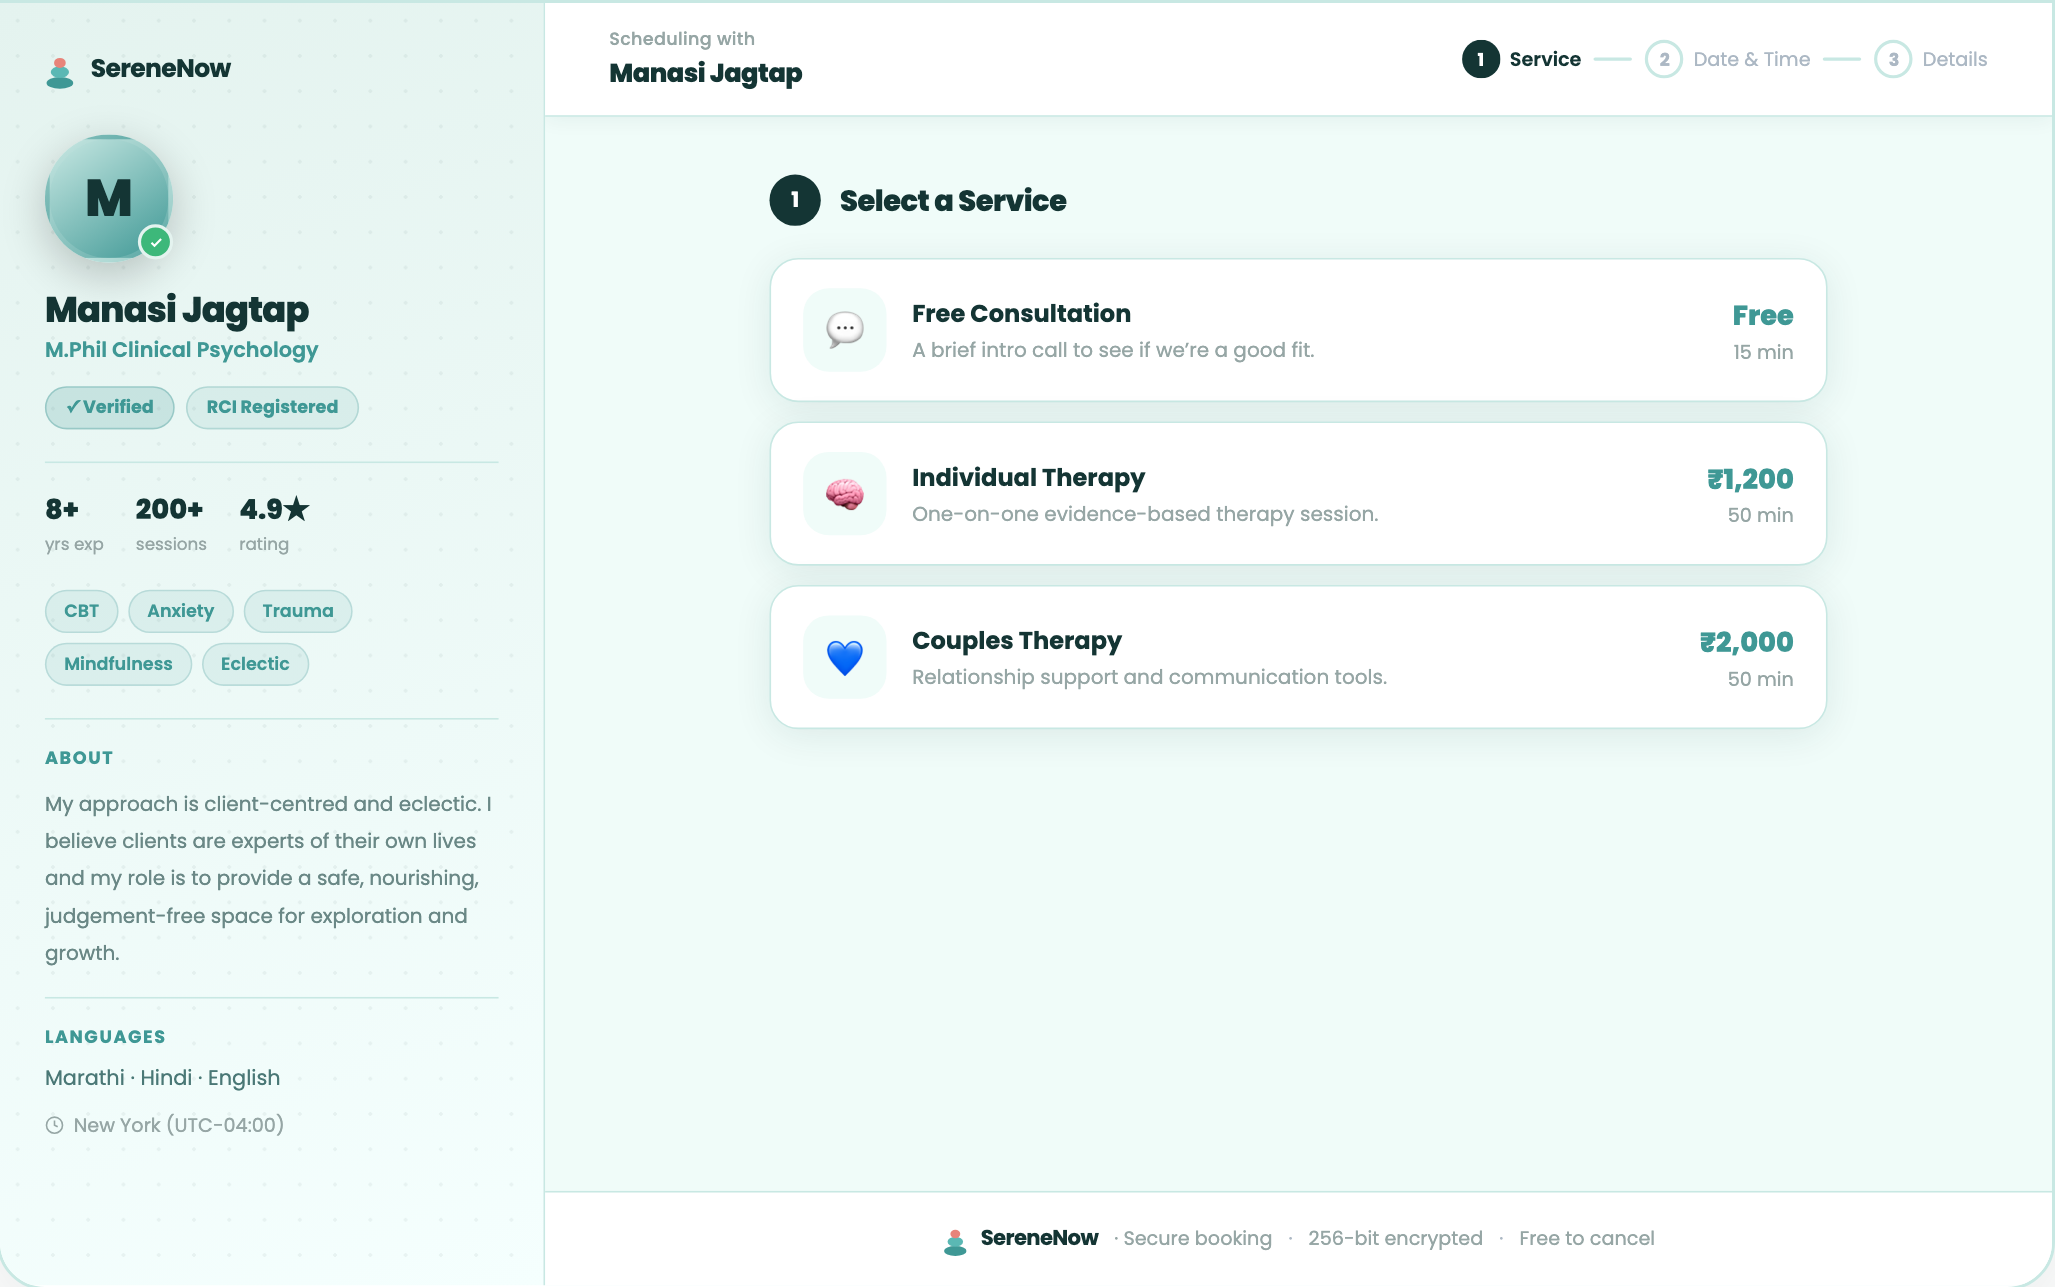Click the Anxiety specialty tag
The height and width of the screenshot is (1287, 2055).
pyautogui.click(x=181, y=611)
